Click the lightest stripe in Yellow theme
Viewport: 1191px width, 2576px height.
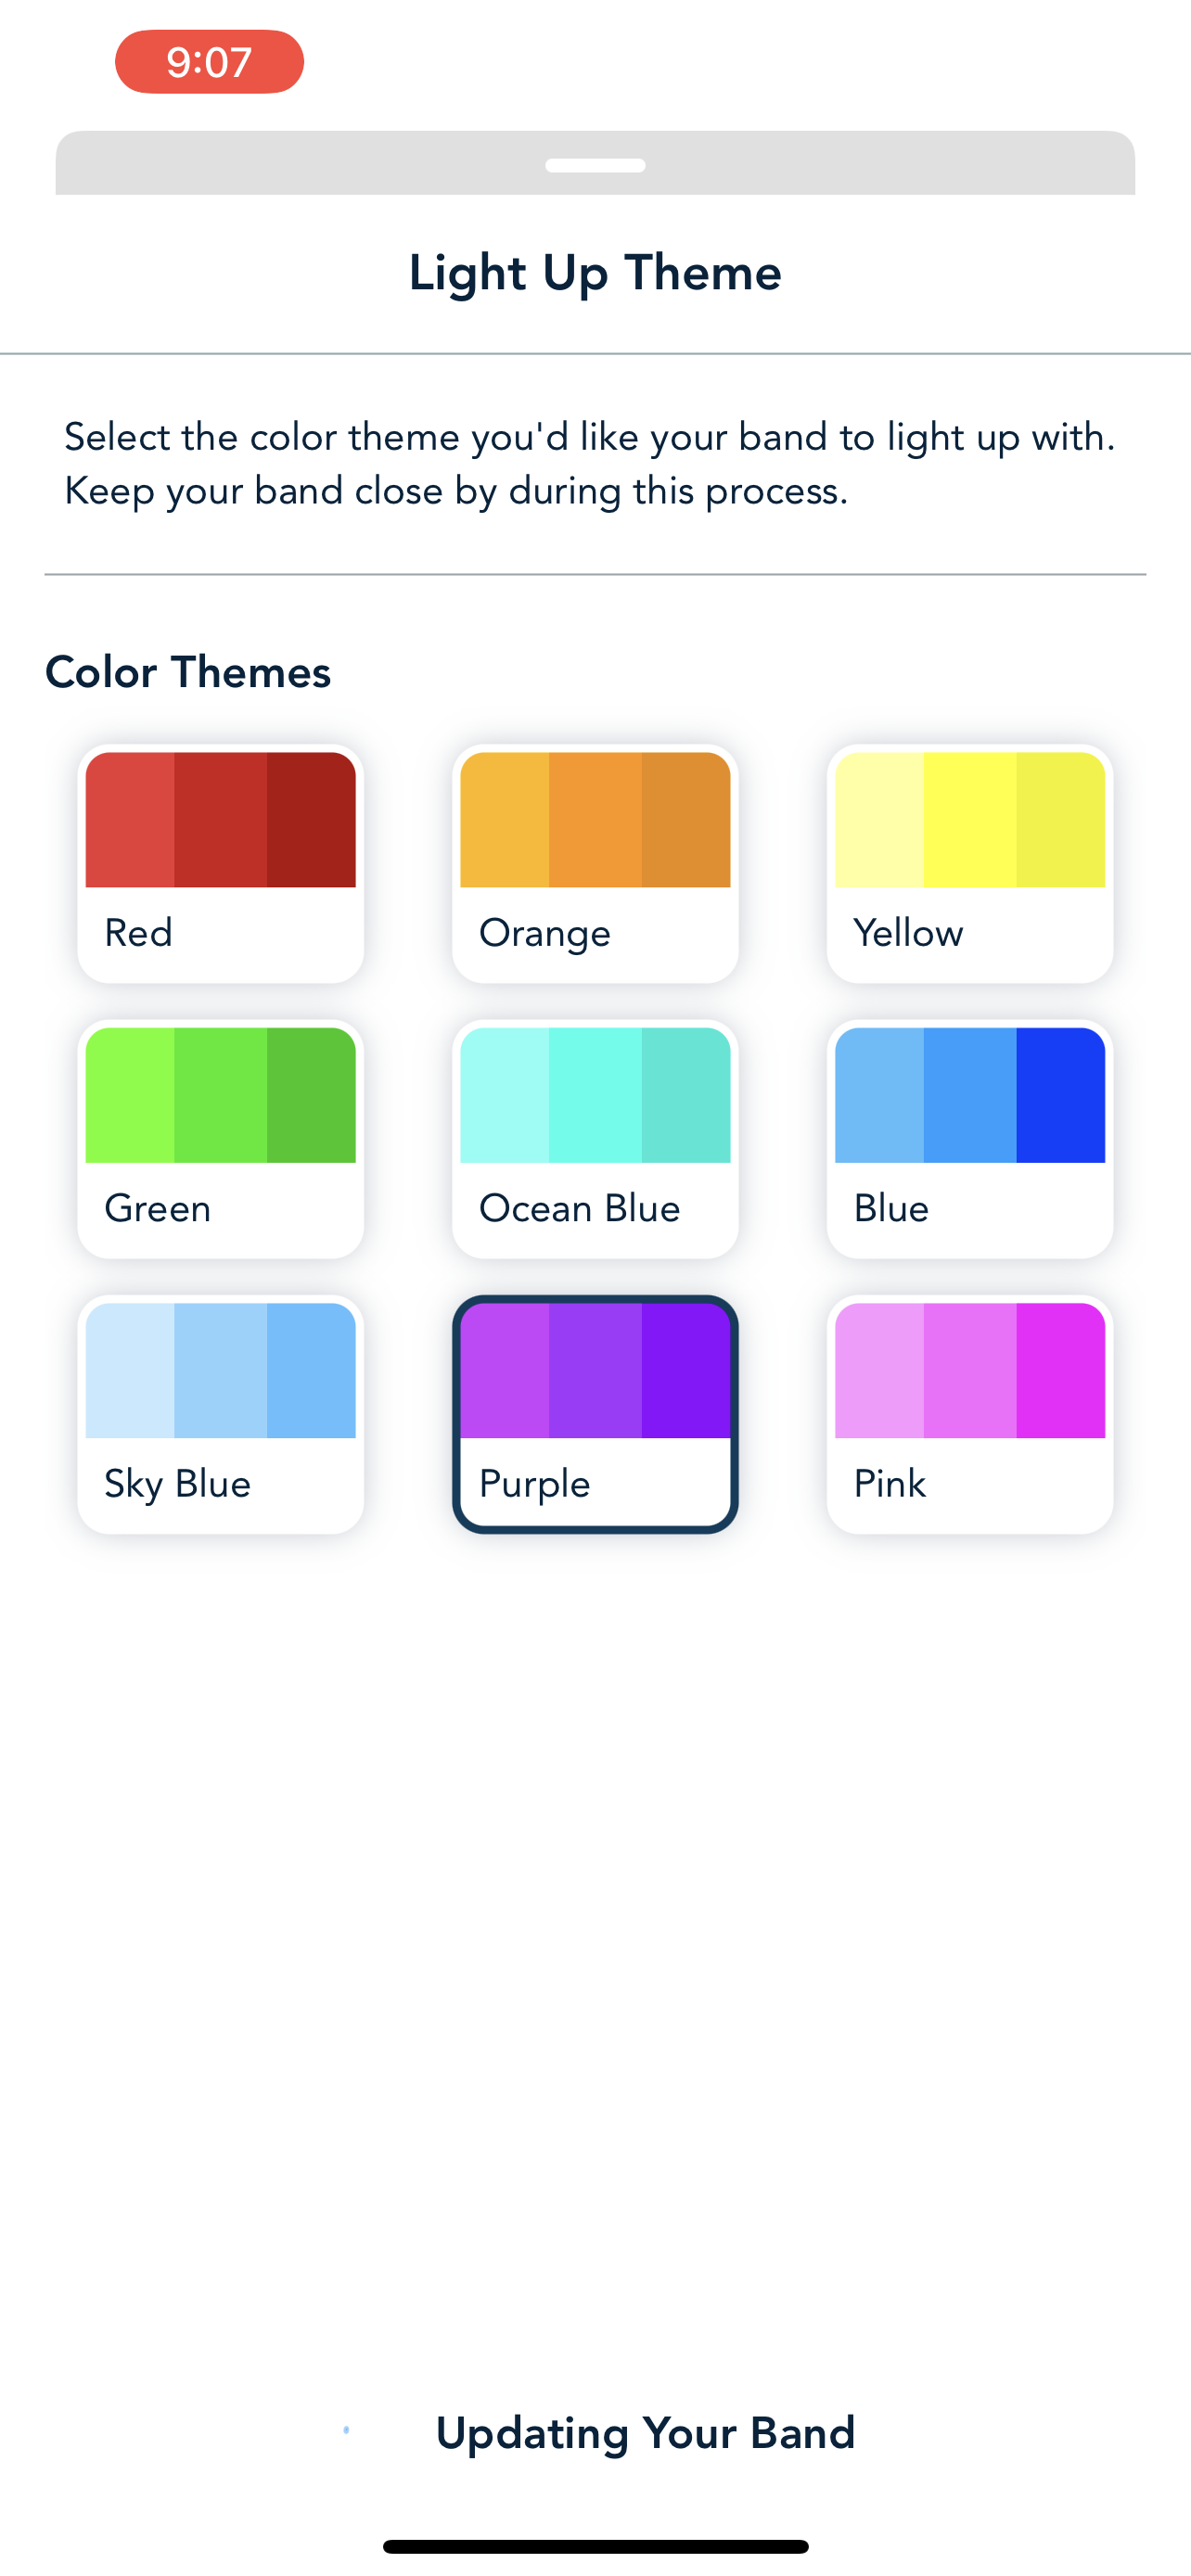coord(879,820)
